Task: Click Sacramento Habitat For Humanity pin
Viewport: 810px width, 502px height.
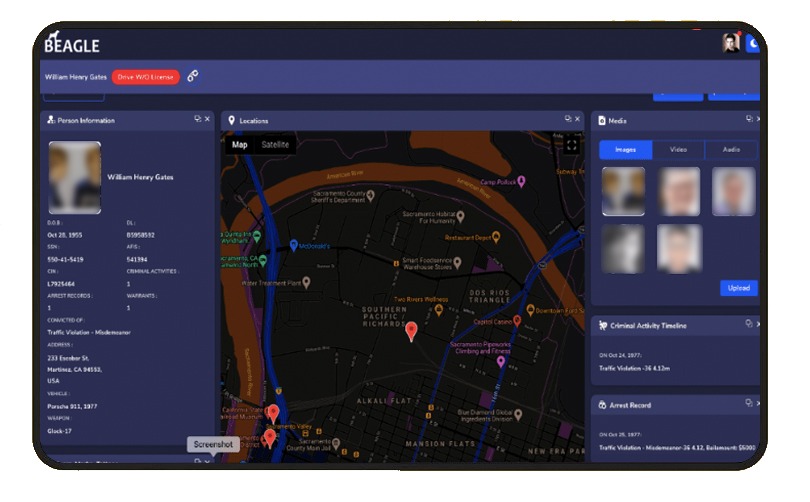Action: pos(460,216)
